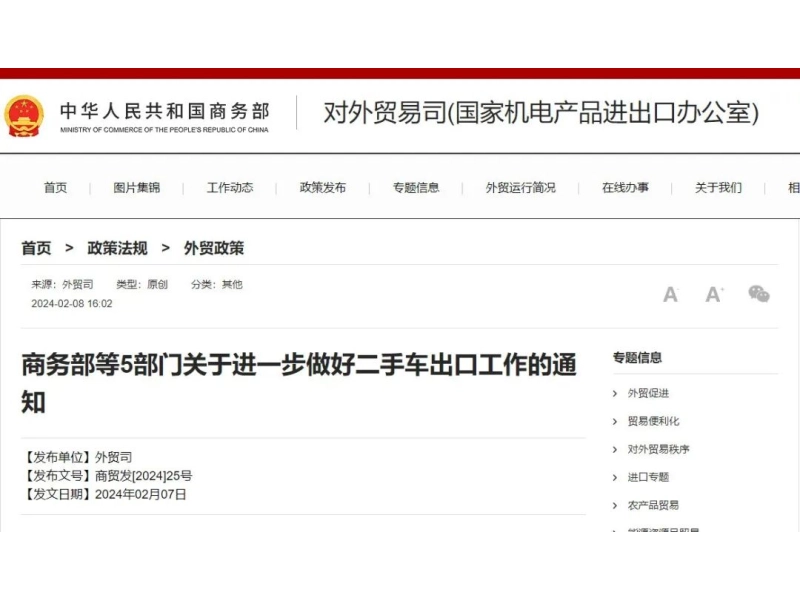Screen dimensions: 800x600
Task: Open 专题信息 navigation menu item
Action: (x=416, y=188)
